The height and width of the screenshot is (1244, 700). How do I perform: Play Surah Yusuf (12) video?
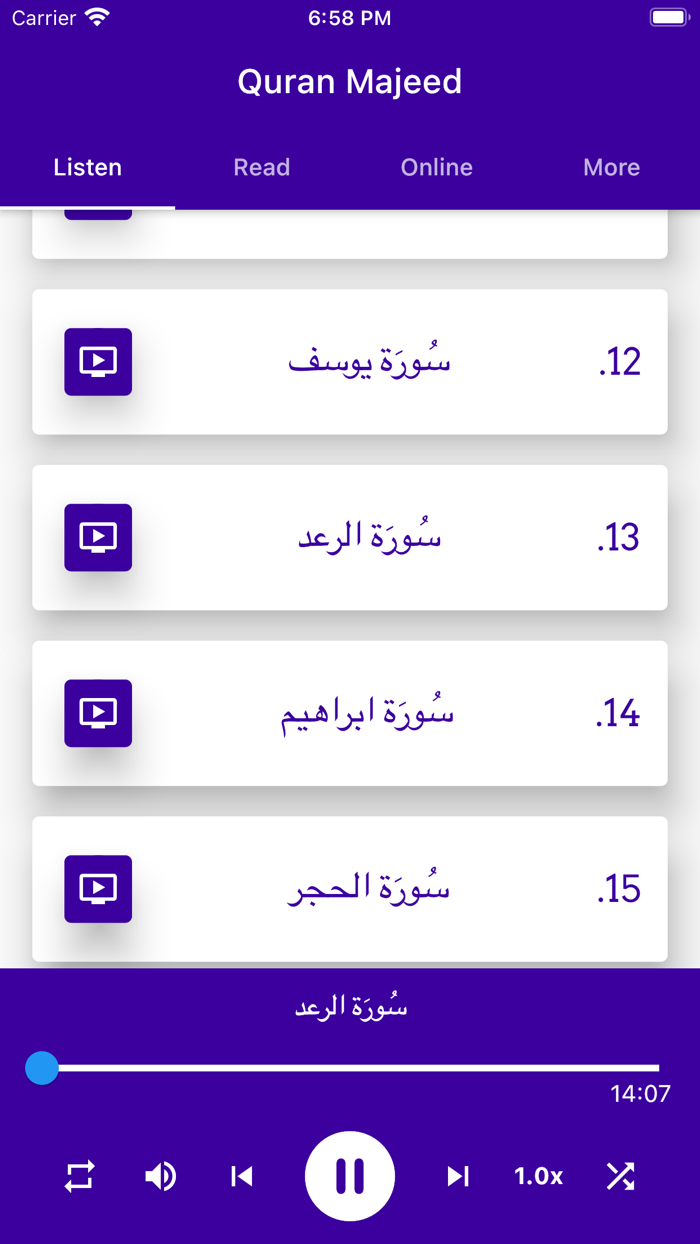pyautogui.click(x=97, y=362)
